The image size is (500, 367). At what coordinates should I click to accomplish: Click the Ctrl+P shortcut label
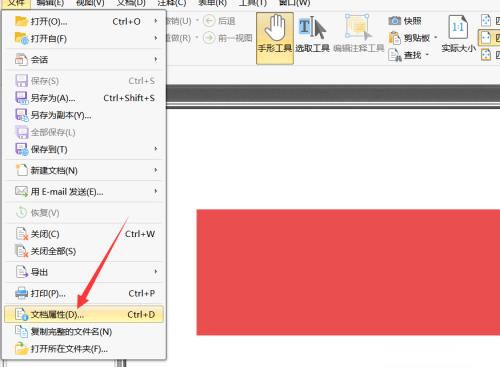tap(142, 293)
